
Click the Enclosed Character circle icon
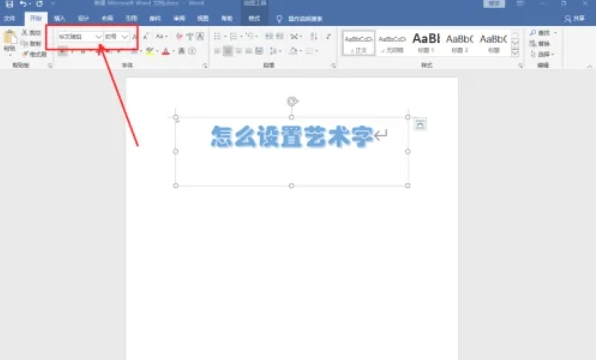[192, 51]
